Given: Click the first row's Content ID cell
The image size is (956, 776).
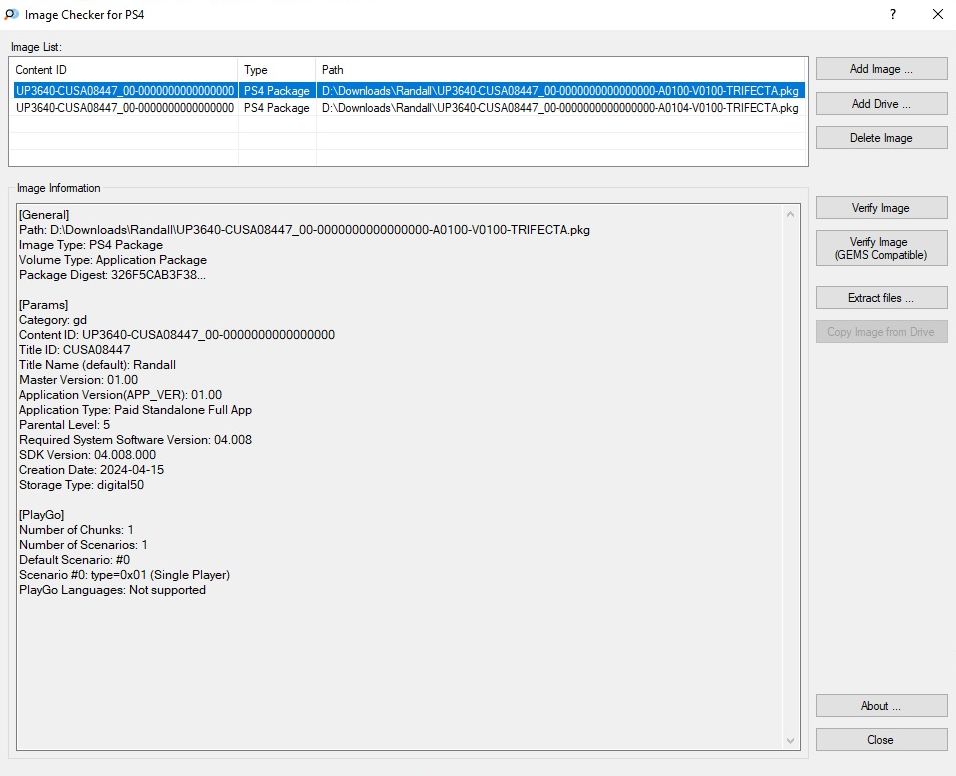Looking at the screenshot, I should [x=125, y=91].
